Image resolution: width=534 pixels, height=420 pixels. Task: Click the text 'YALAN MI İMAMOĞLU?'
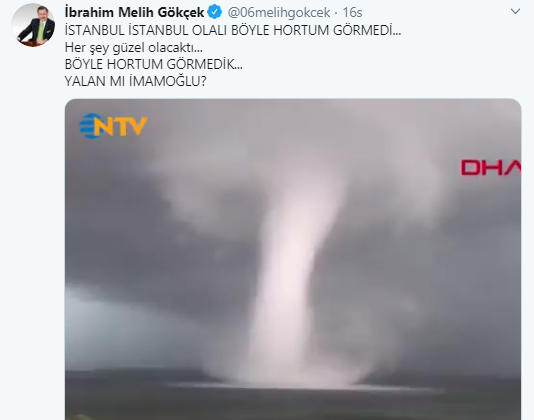point(136,81)
